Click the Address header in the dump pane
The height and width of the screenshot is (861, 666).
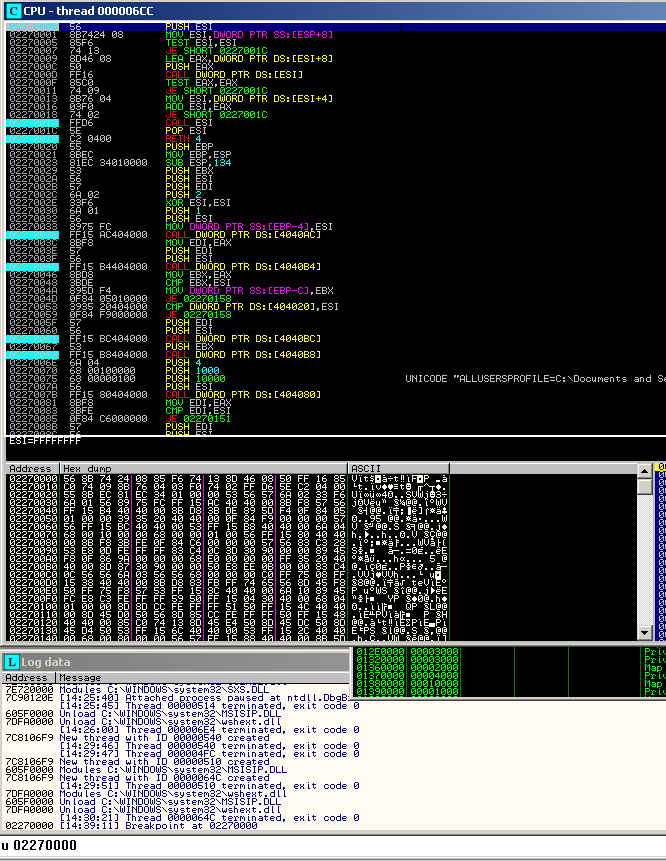(31, 468)
